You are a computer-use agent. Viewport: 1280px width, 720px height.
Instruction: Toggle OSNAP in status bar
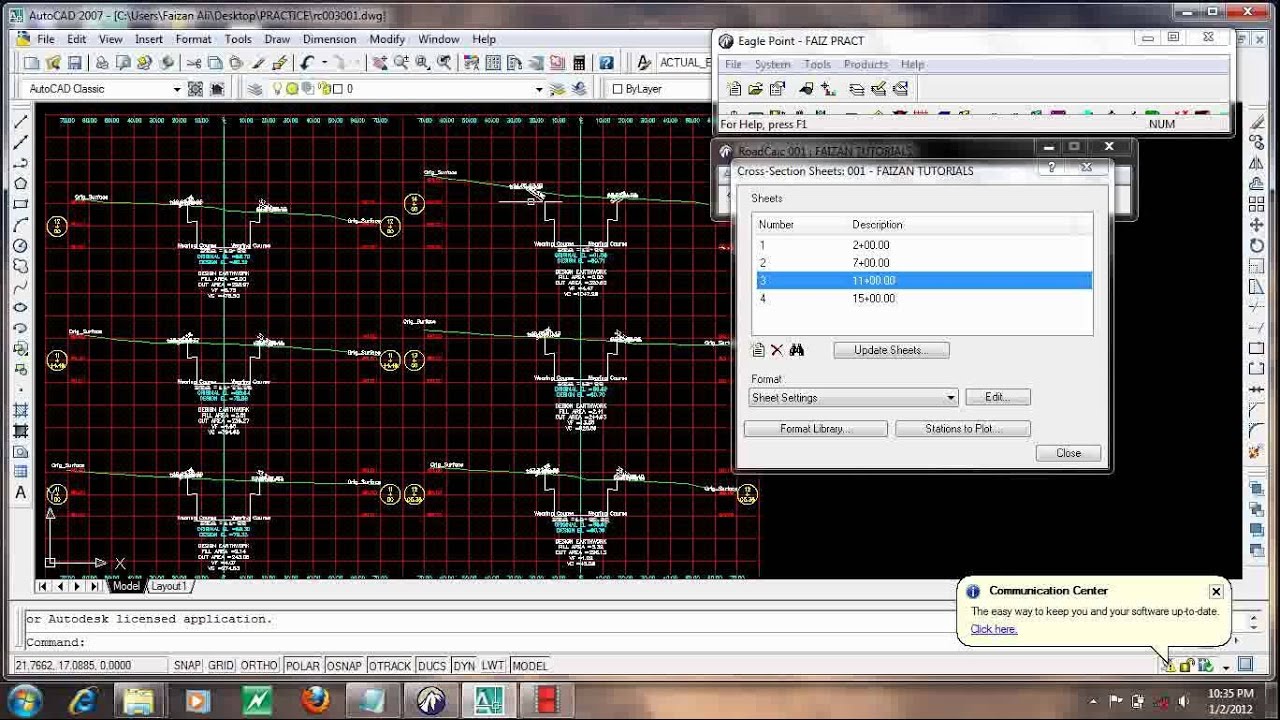tap(344, 666)
